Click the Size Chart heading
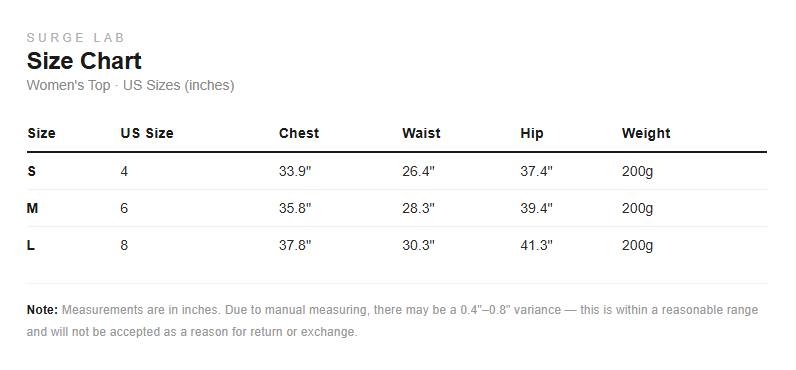The width and height of the screenshot is (796, 370). pos(84,61)
